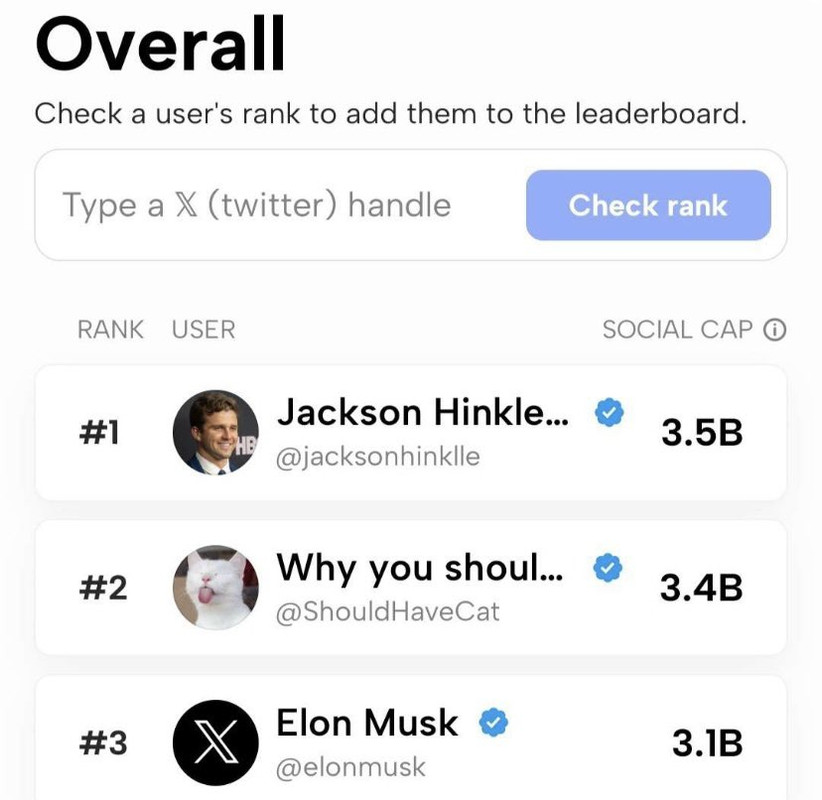Open the @jacksonhinklle handle link
This screenshot has height=800, width=822.
pyautogui.click(x=378, y=457)
